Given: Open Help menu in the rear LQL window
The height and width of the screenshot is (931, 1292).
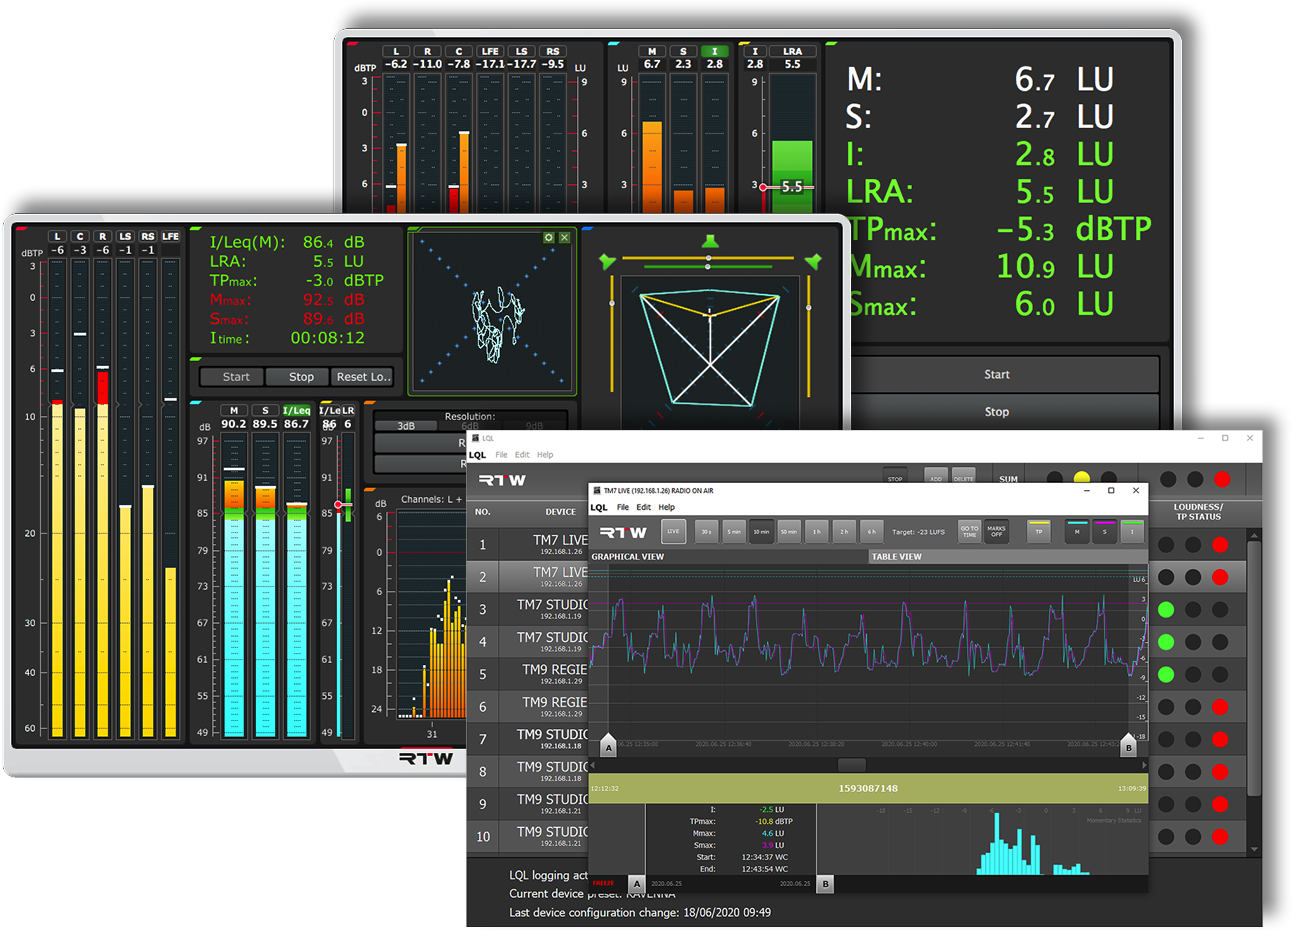Looking at the screenshot, I should [x=545, y=455].
